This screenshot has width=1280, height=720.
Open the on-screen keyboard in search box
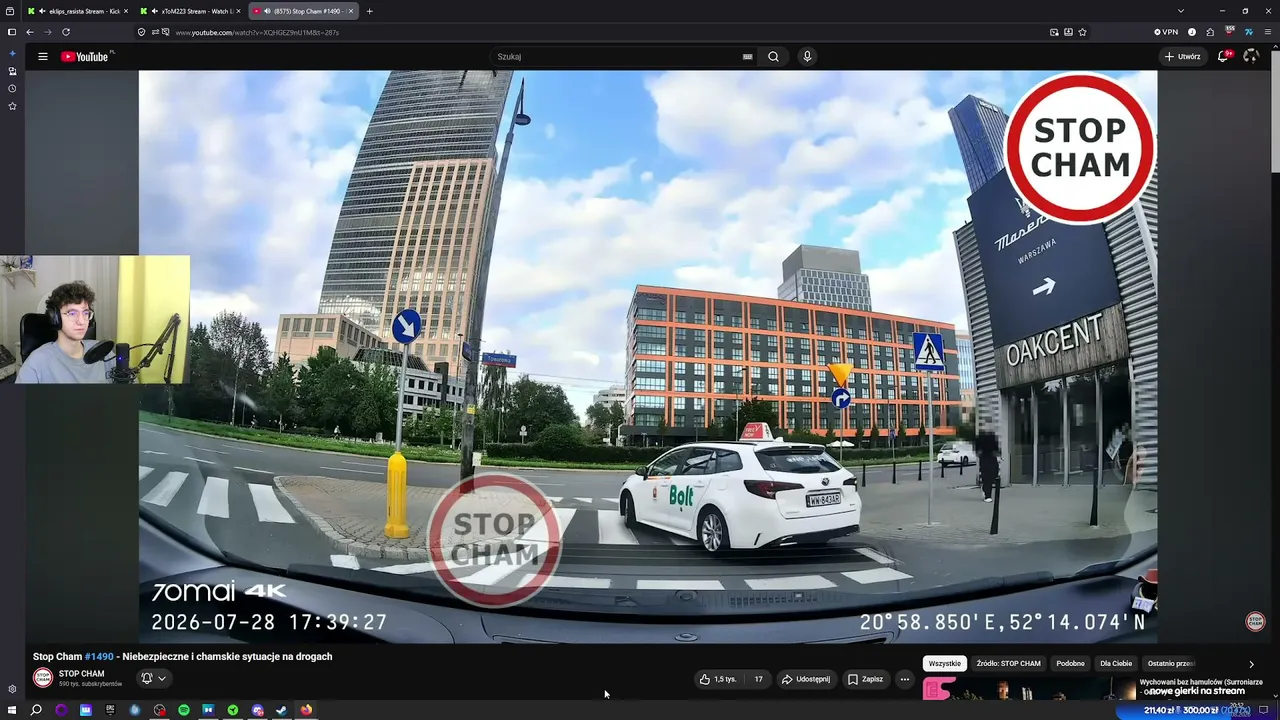[747, 57]
